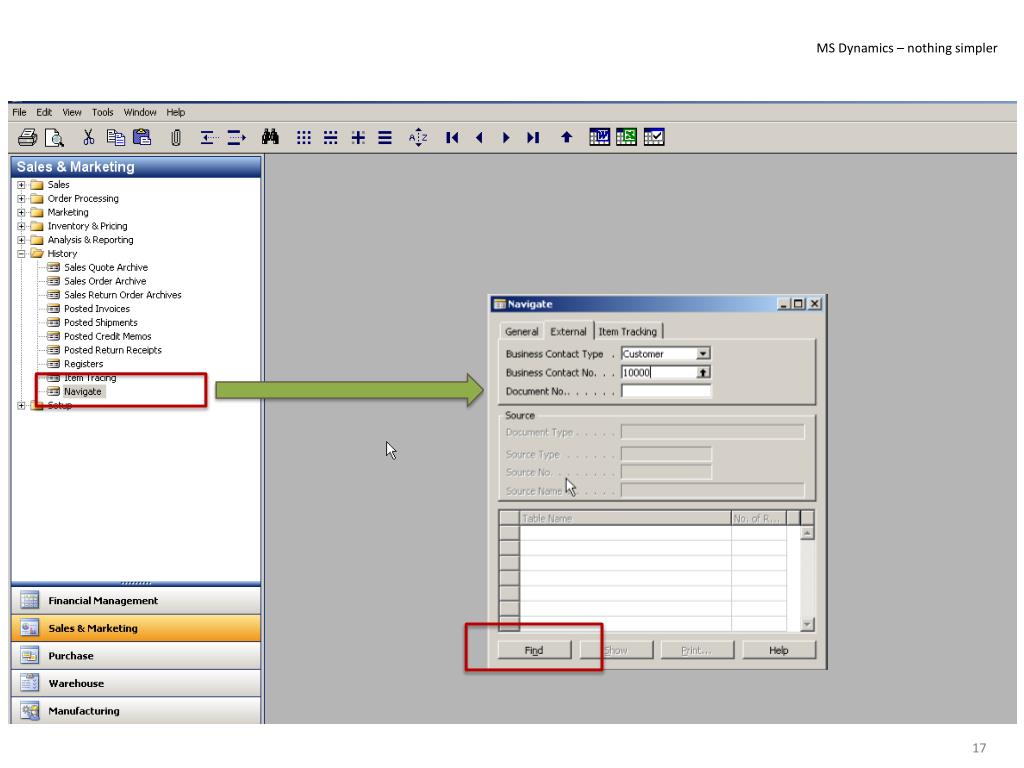Open the Business Contact Type dropdown
This screenshot has height=768, width=1024.
point(703,353)
